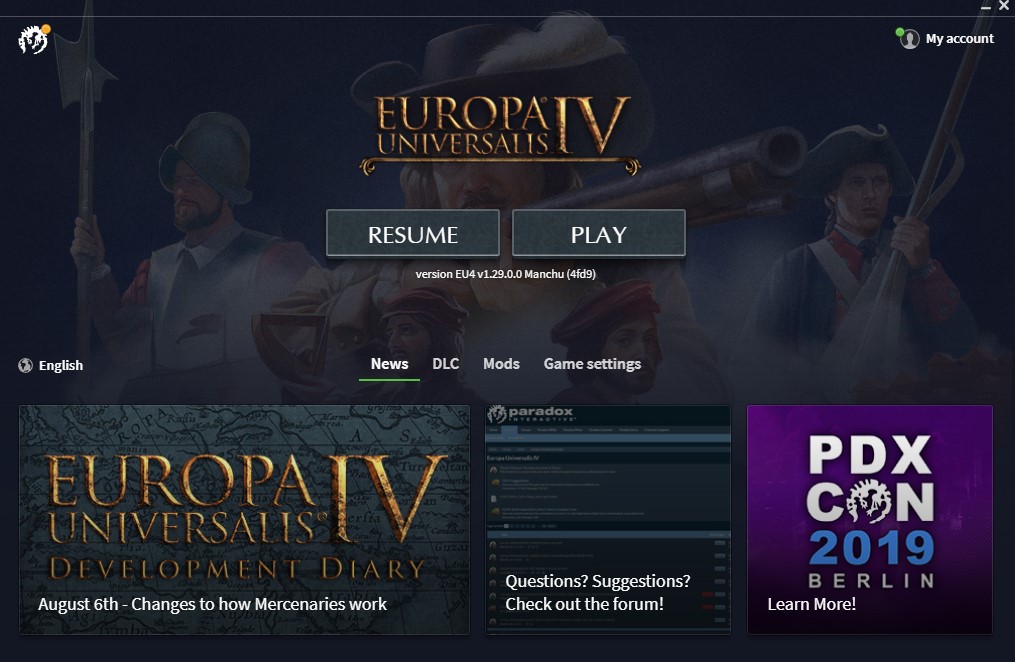Open the account avatar icon
The width and height of the screenshot is (1015, 662).
[909, 39]
